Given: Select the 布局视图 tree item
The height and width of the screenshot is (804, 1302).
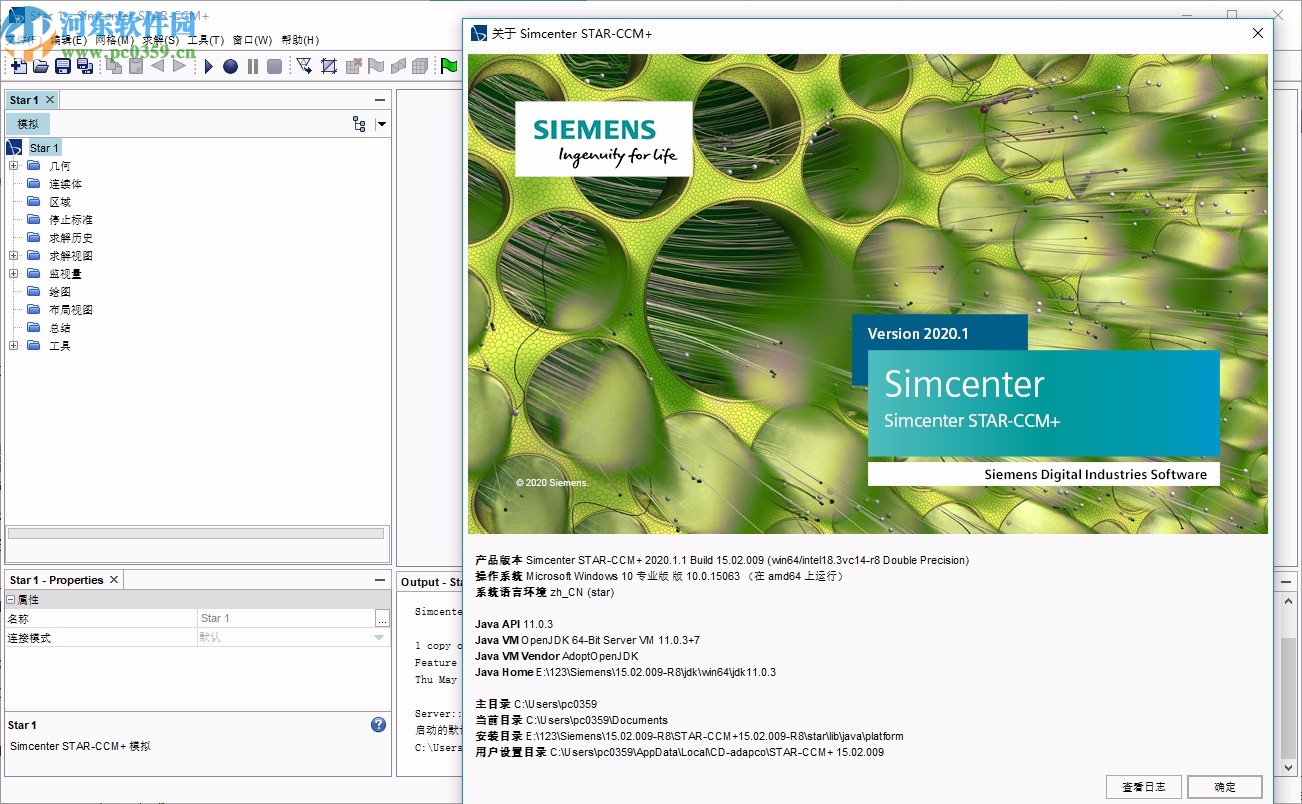Looking at the screenshot, I should click(x=71, y=310).
